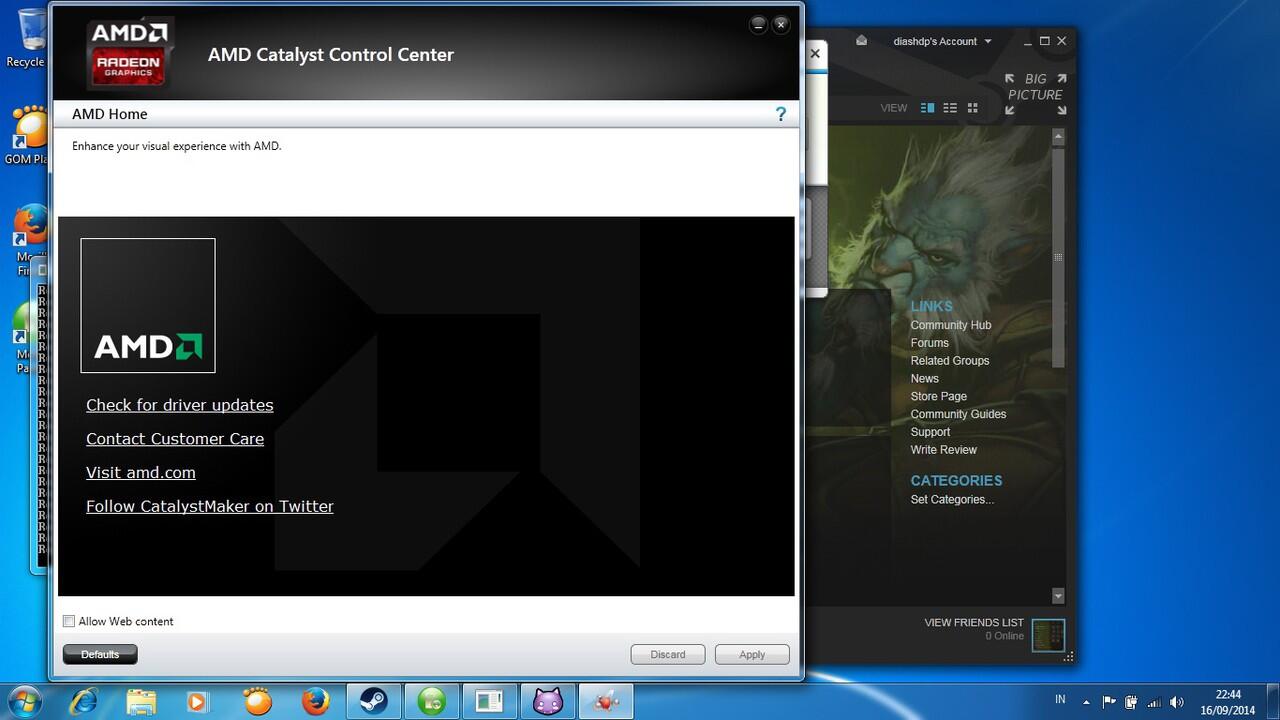This screenshot has height=720, width=1280.
Task: Open View Friends List in Steam
Action: (x=974, y=622)
